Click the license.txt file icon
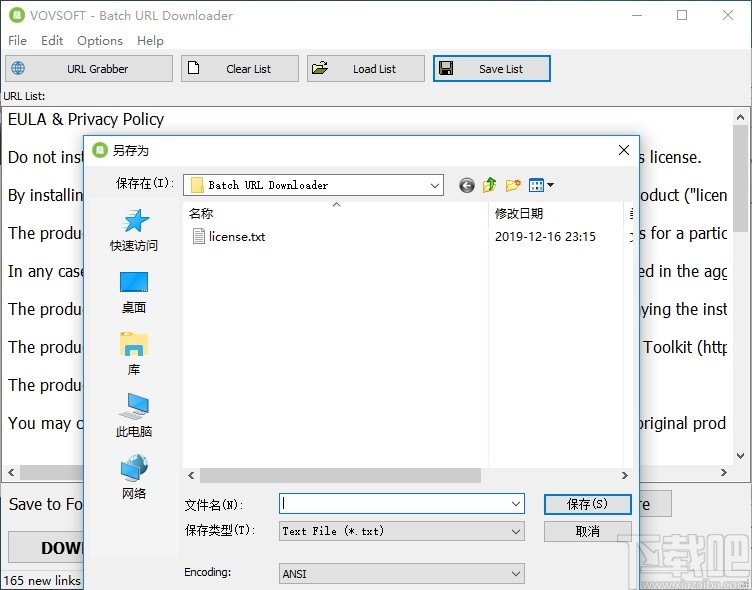752x590 pixels. [199, 236]
